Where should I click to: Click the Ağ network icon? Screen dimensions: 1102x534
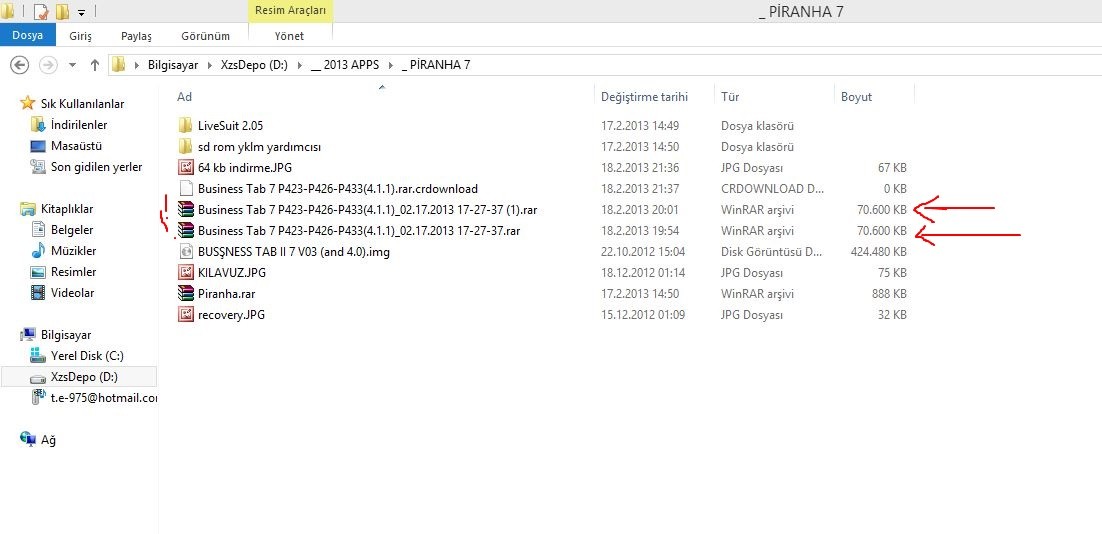click(x=28, y=440)
